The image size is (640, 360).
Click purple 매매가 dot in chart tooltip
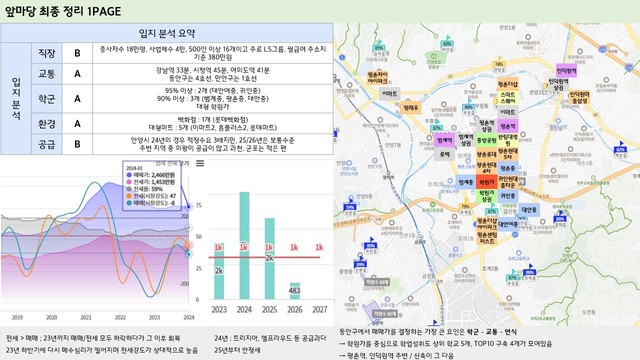129,175
